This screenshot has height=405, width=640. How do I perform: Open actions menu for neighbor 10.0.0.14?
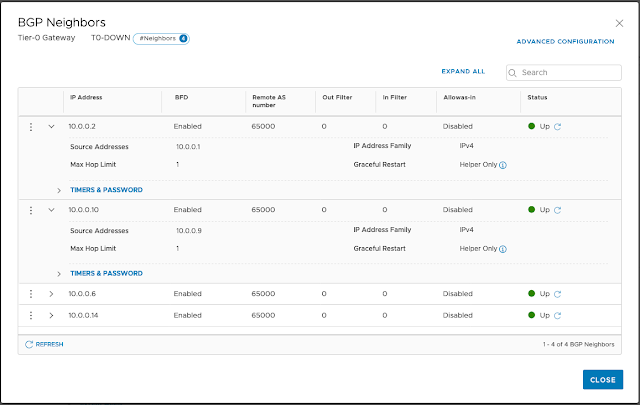coord(31,315)
